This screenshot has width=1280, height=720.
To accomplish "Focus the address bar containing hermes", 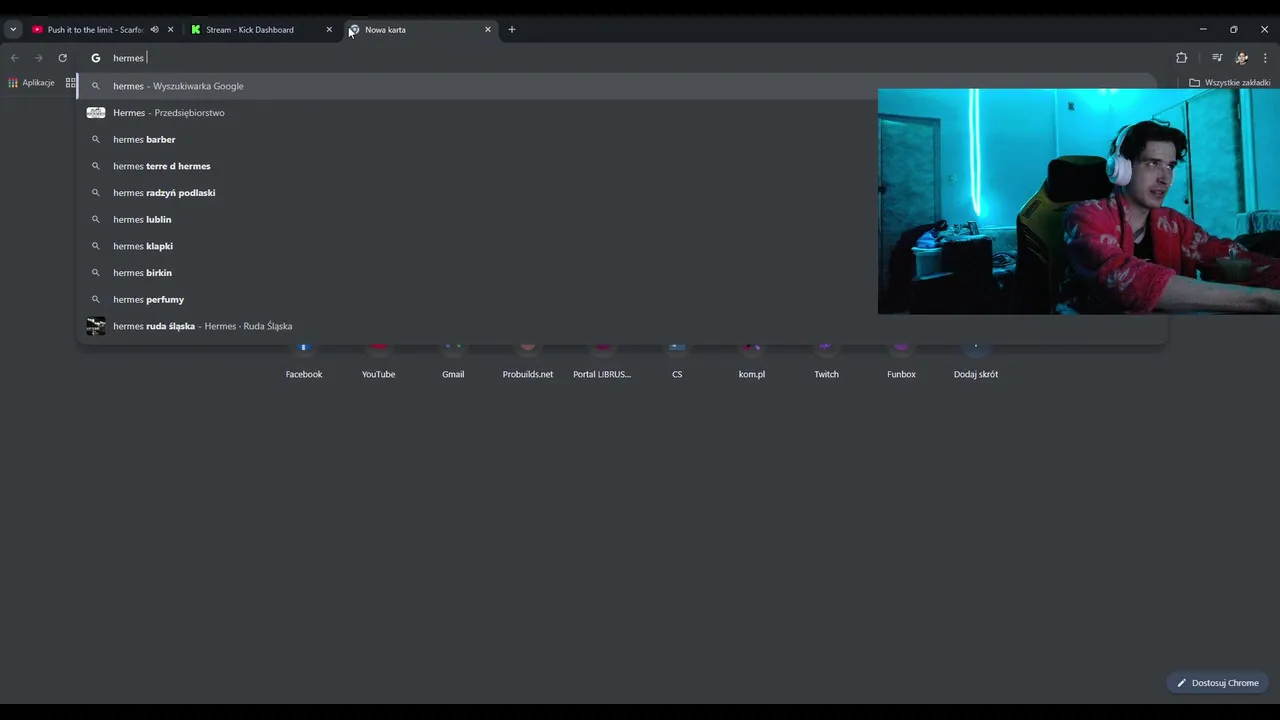I will pos(620,58).
